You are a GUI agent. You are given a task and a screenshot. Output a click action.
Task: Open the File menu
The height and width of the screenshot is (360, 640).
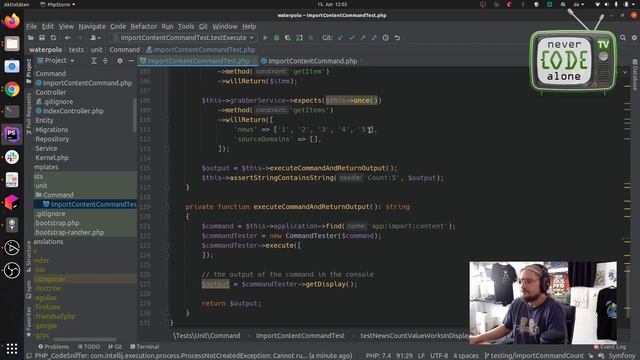click(31, 27)
